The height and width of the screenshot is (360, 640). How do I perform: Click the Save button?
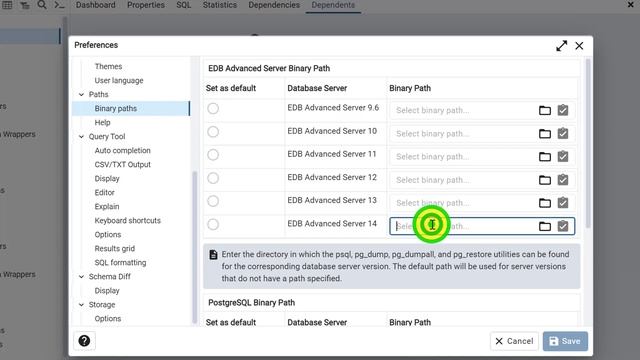tap(565, 341)
